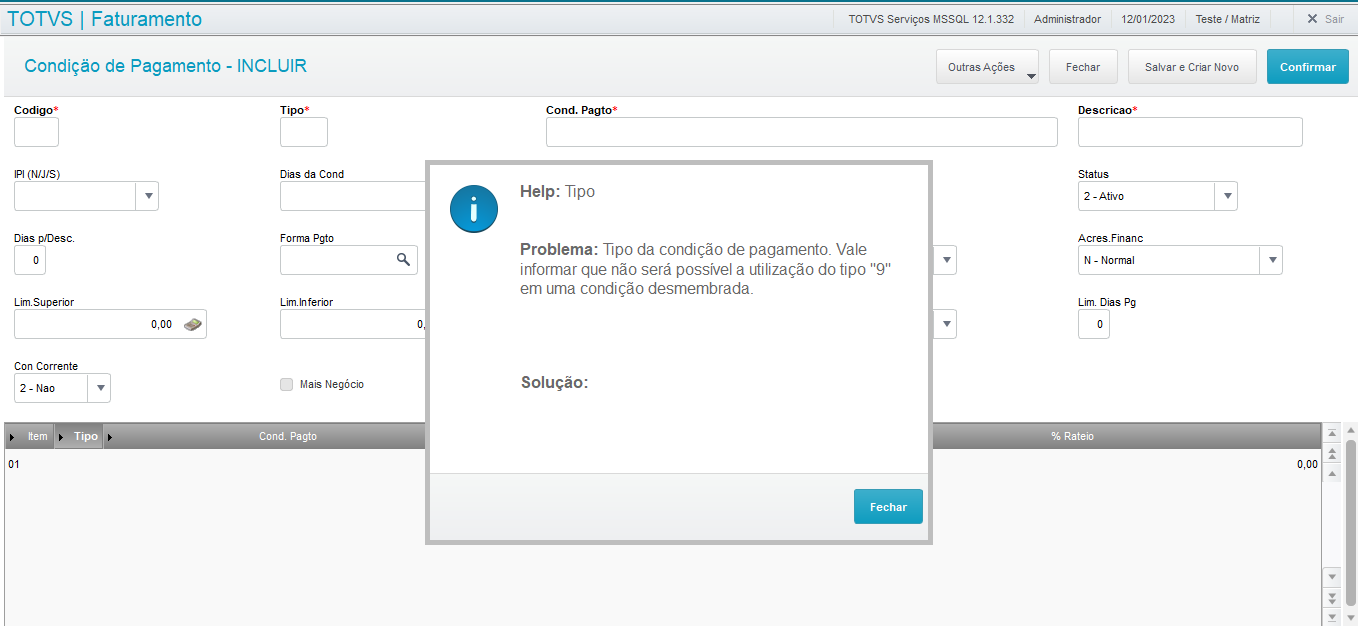Click the Lim. Dias Pg field
This screenshot has height=629, width=1358.
(1094, 324)
